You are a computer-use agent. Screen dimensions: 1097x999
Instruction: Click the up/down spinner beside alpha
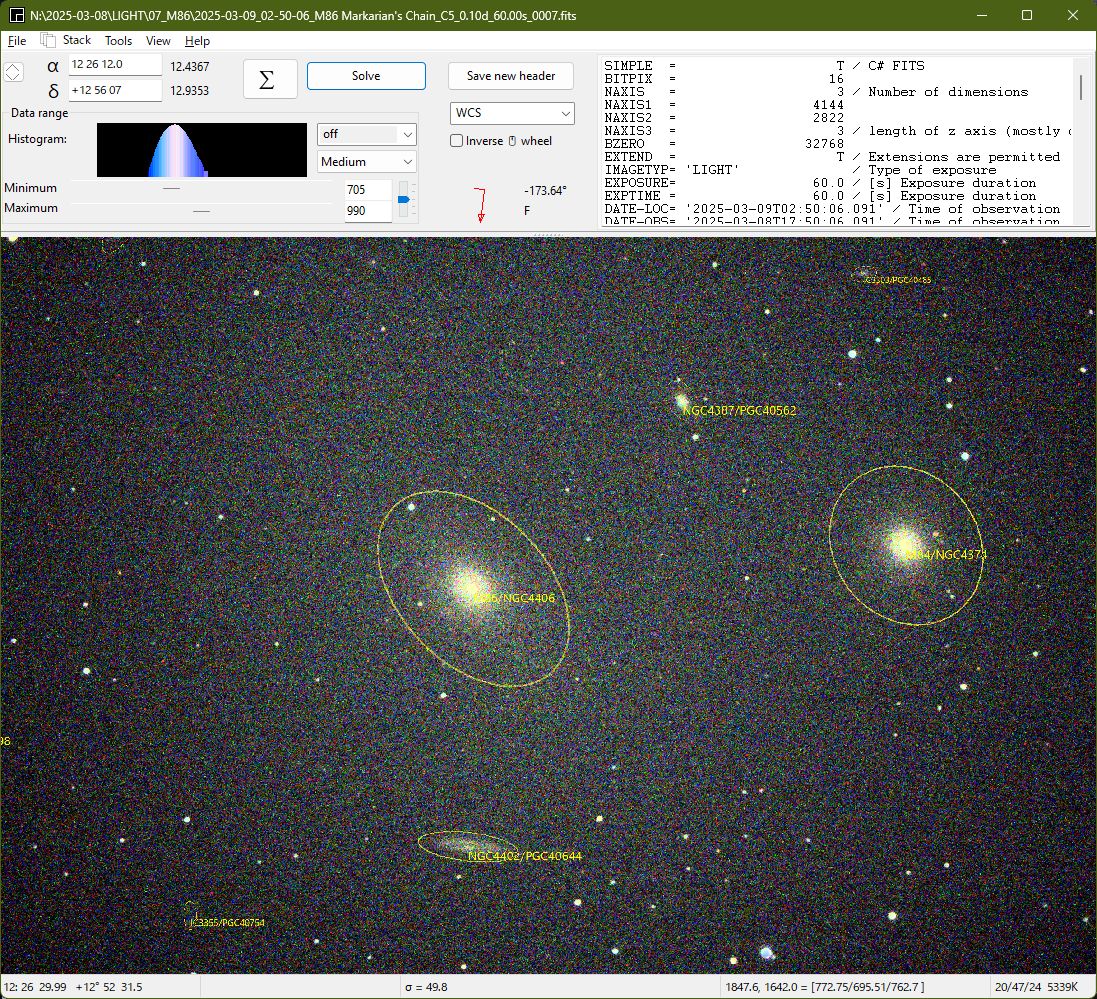click(13, 73)
